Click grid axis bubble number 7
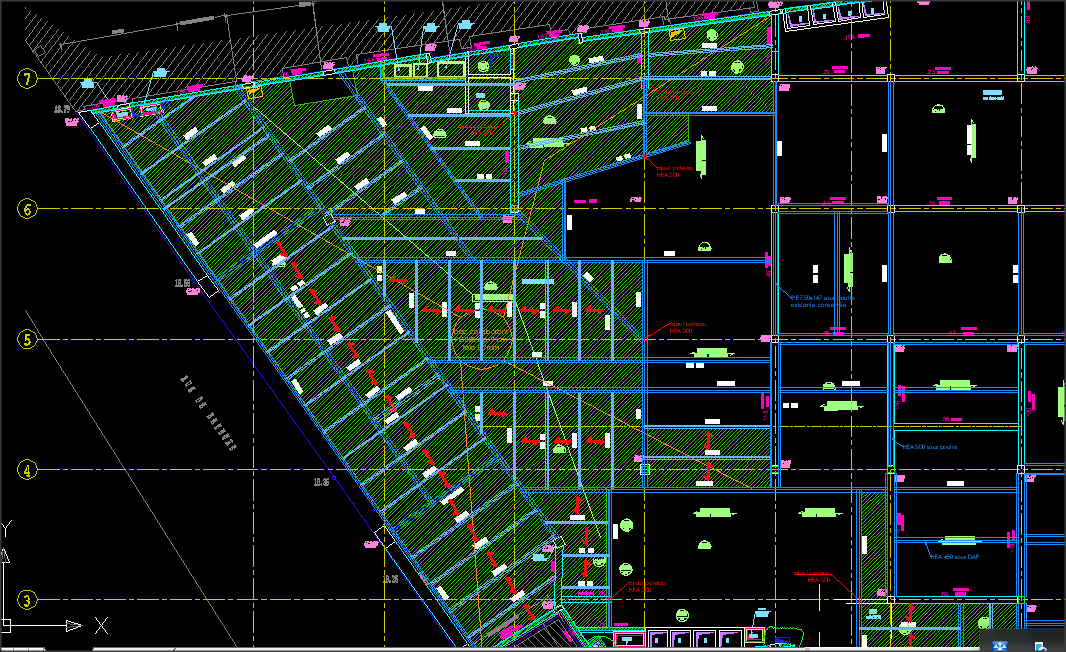Viewport: 1066px width, 652px height. pos(28,79)
